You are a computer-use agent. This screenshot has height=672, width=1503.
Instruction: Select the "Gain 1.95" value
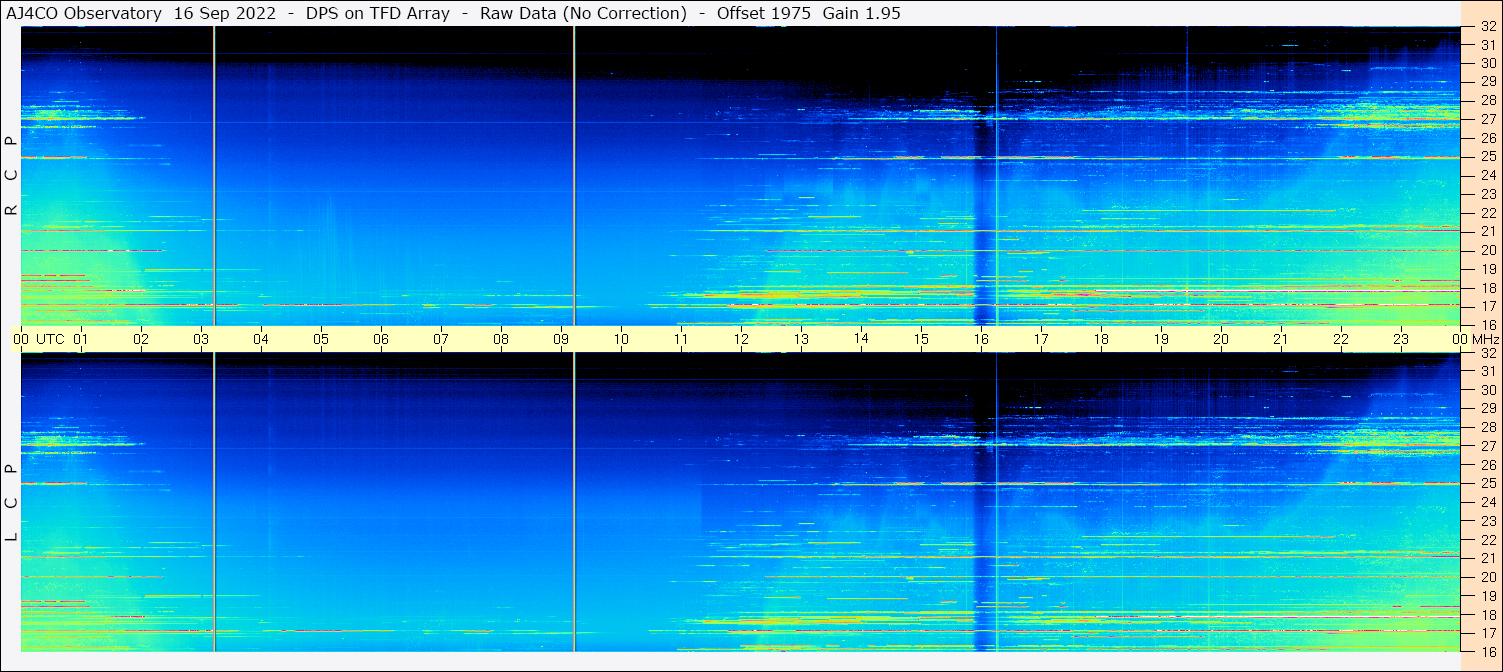point(862,13)
